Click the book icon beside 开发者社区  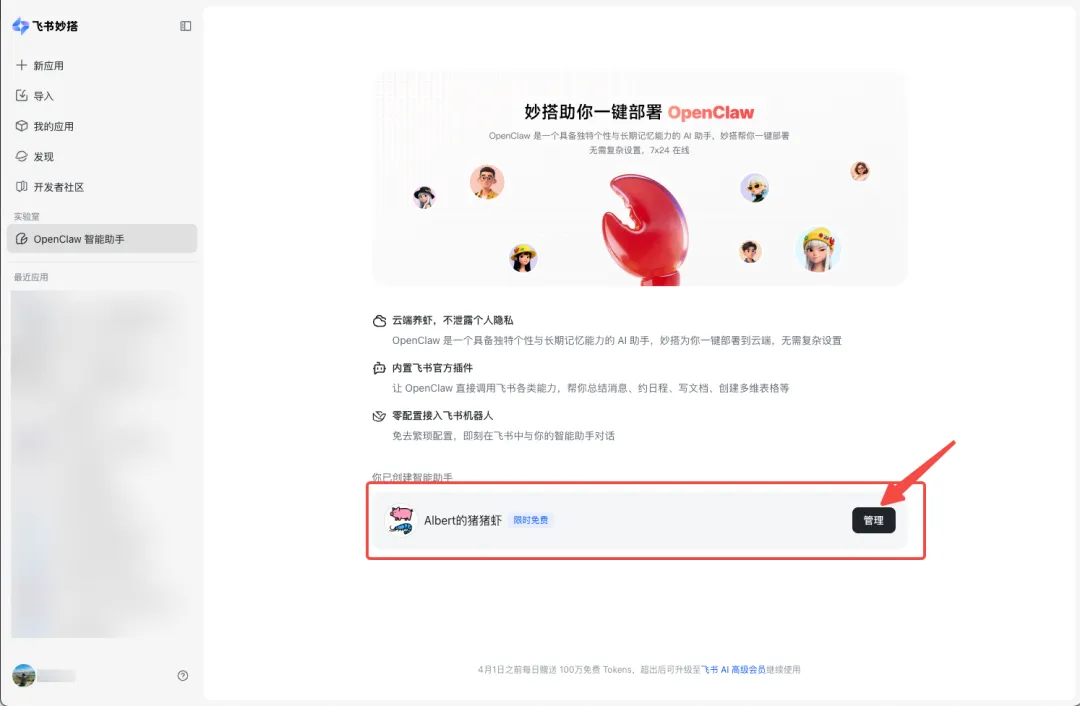pyautogui.click(x=21, y=187)
